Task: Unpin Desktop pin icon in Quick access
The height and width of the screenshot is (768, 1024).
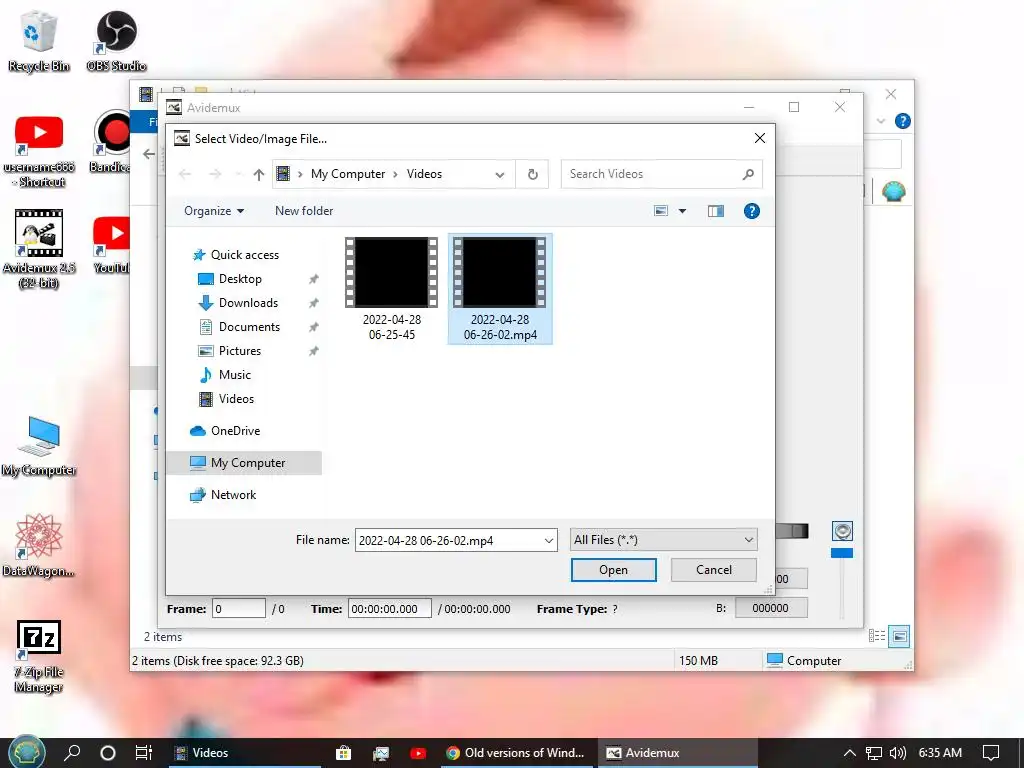Action: tap(313, 280)
